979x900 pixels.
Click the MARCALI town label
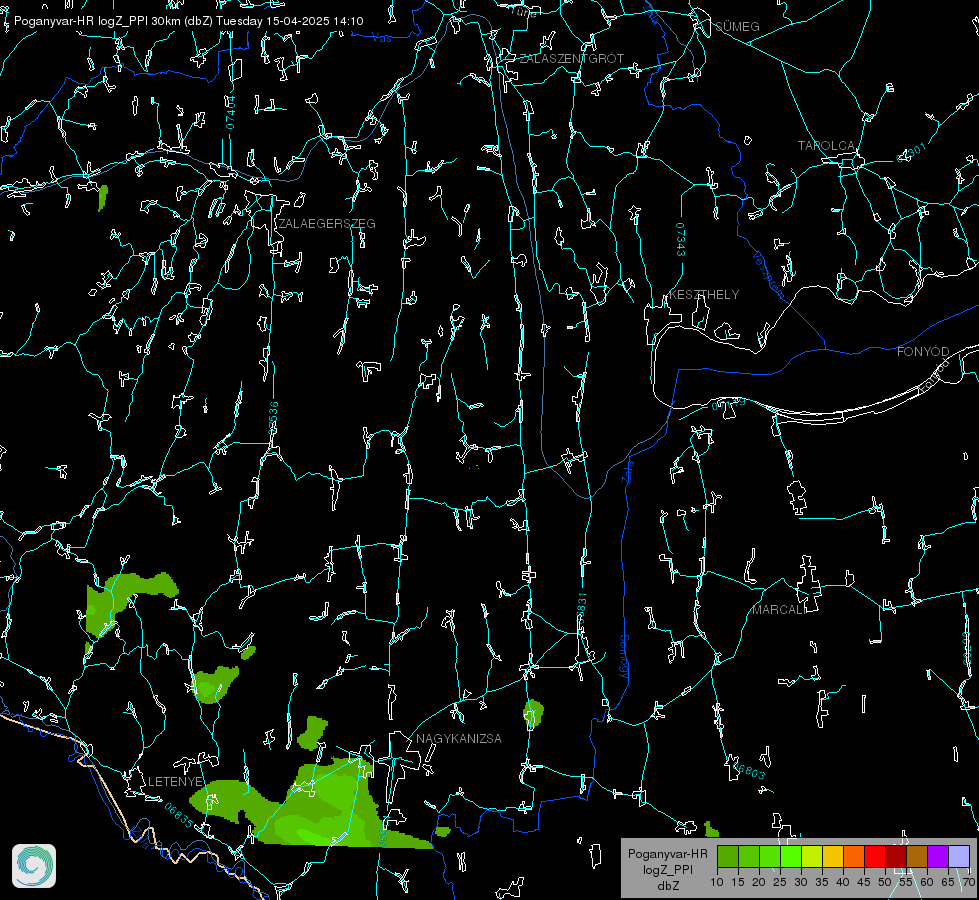point(779,610)
